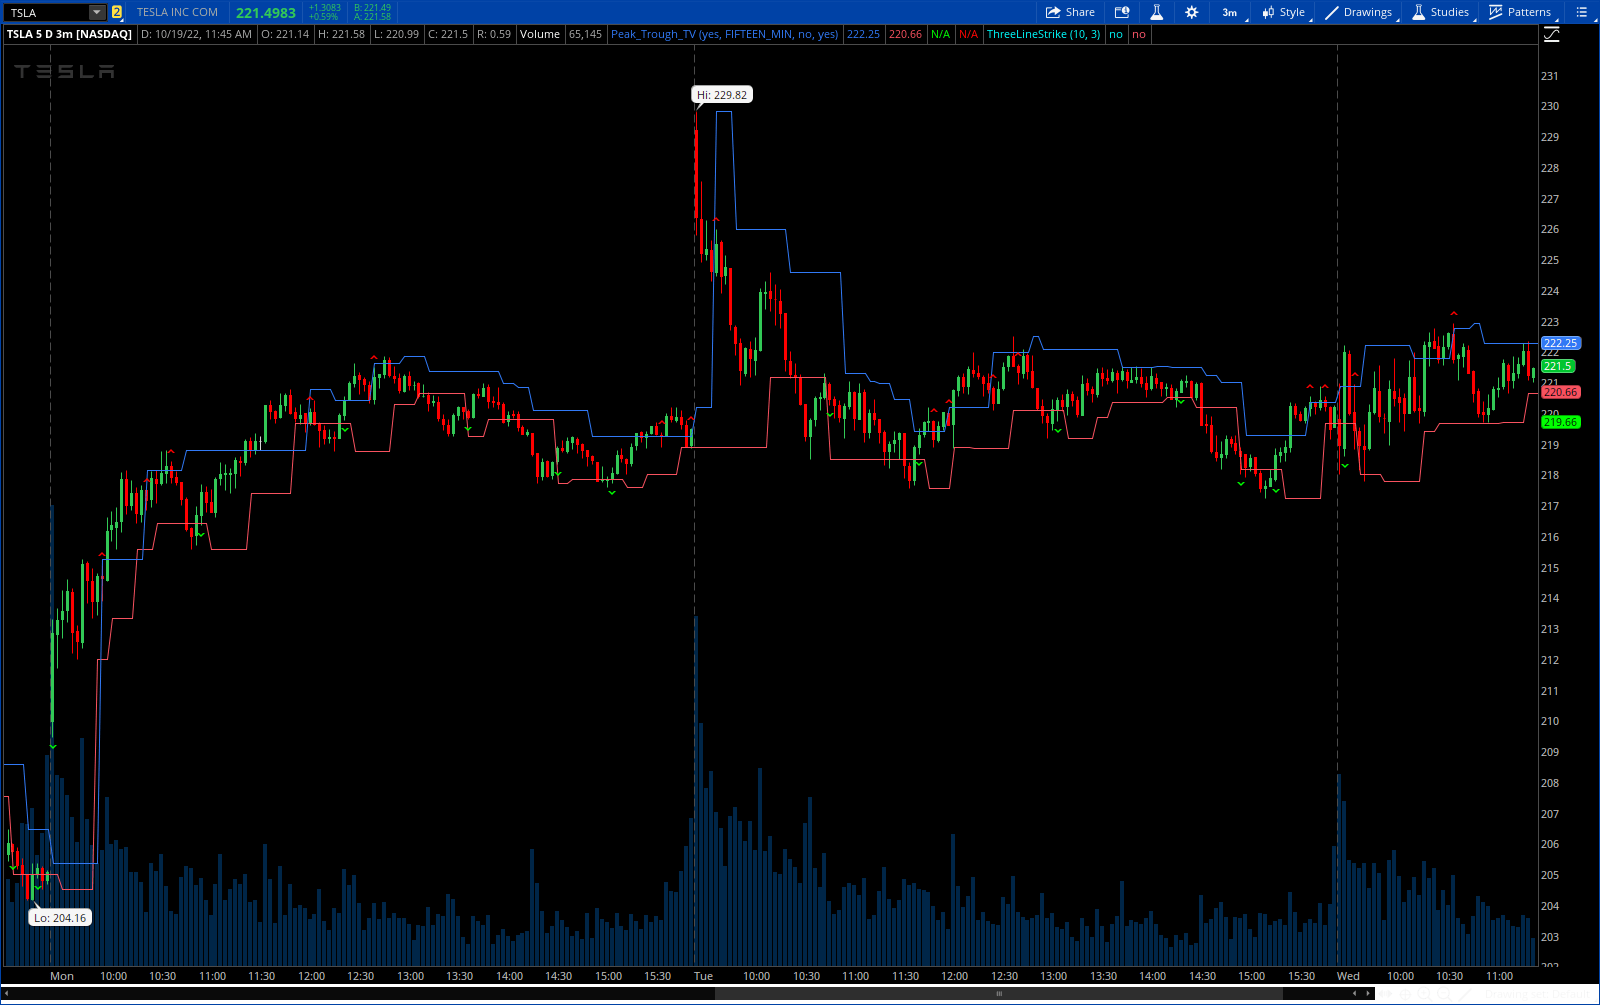
Task: Open the chart news and alerts icon
Action: pos(1122,13)
